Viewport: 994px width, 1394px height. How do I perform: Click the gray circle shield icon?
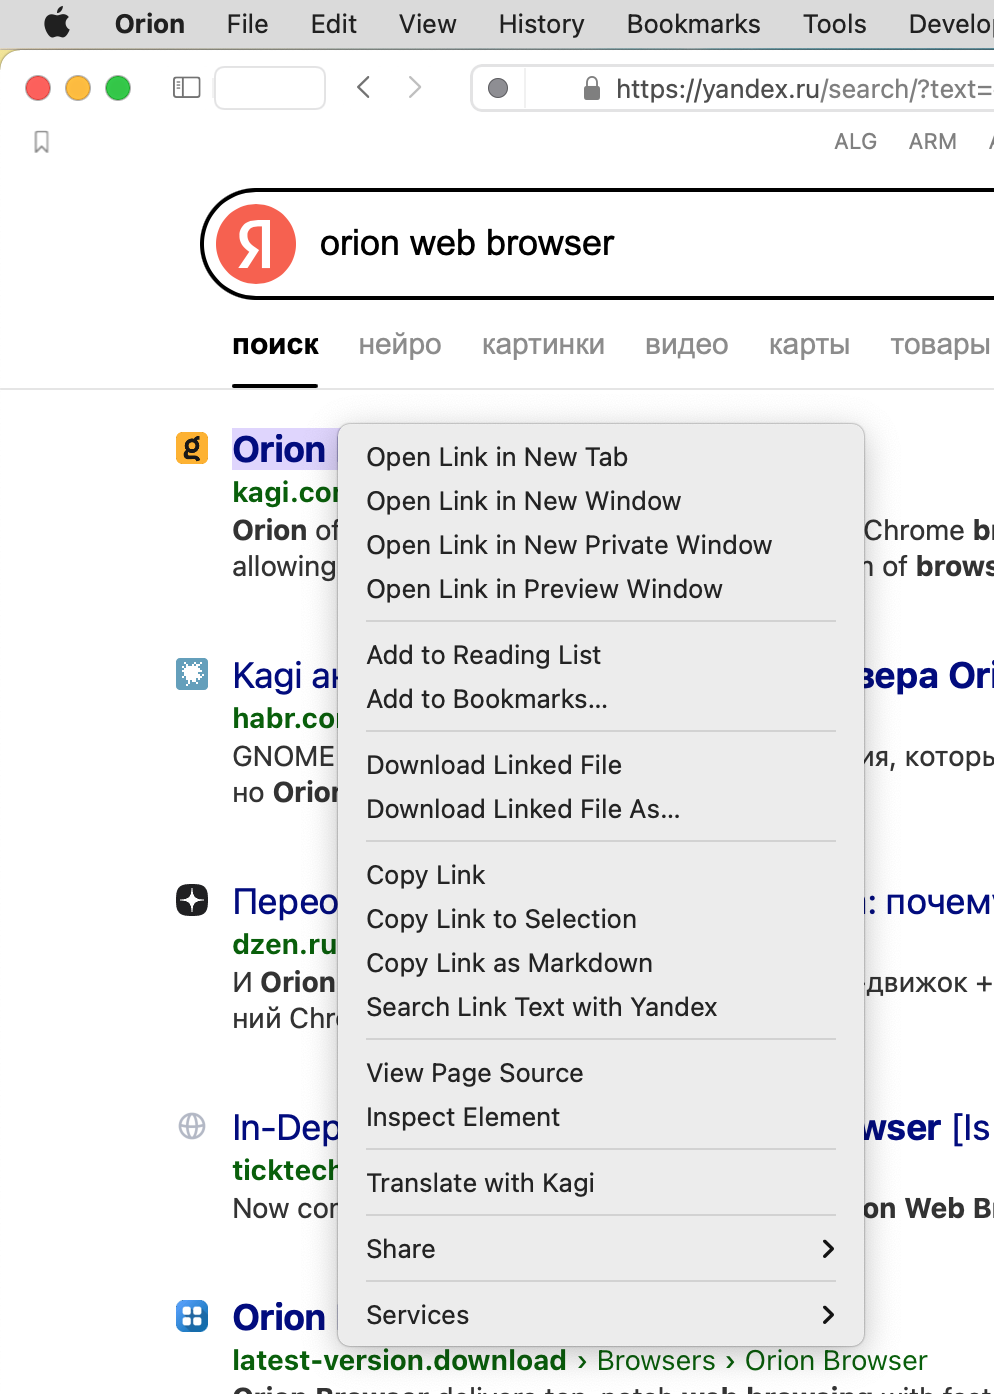tap(498, 89)
